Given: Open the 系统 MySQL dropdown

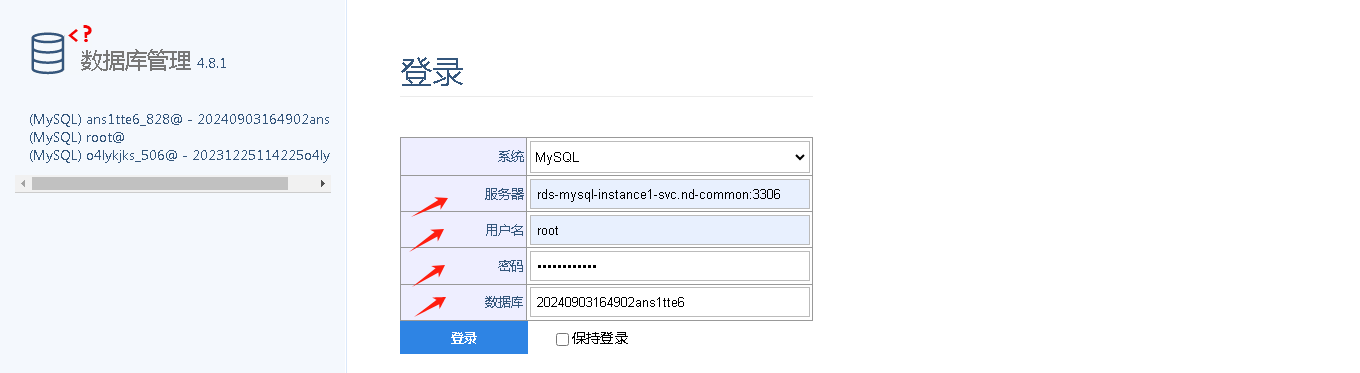Looking at the screenshot, I should (x=669, y=157).
